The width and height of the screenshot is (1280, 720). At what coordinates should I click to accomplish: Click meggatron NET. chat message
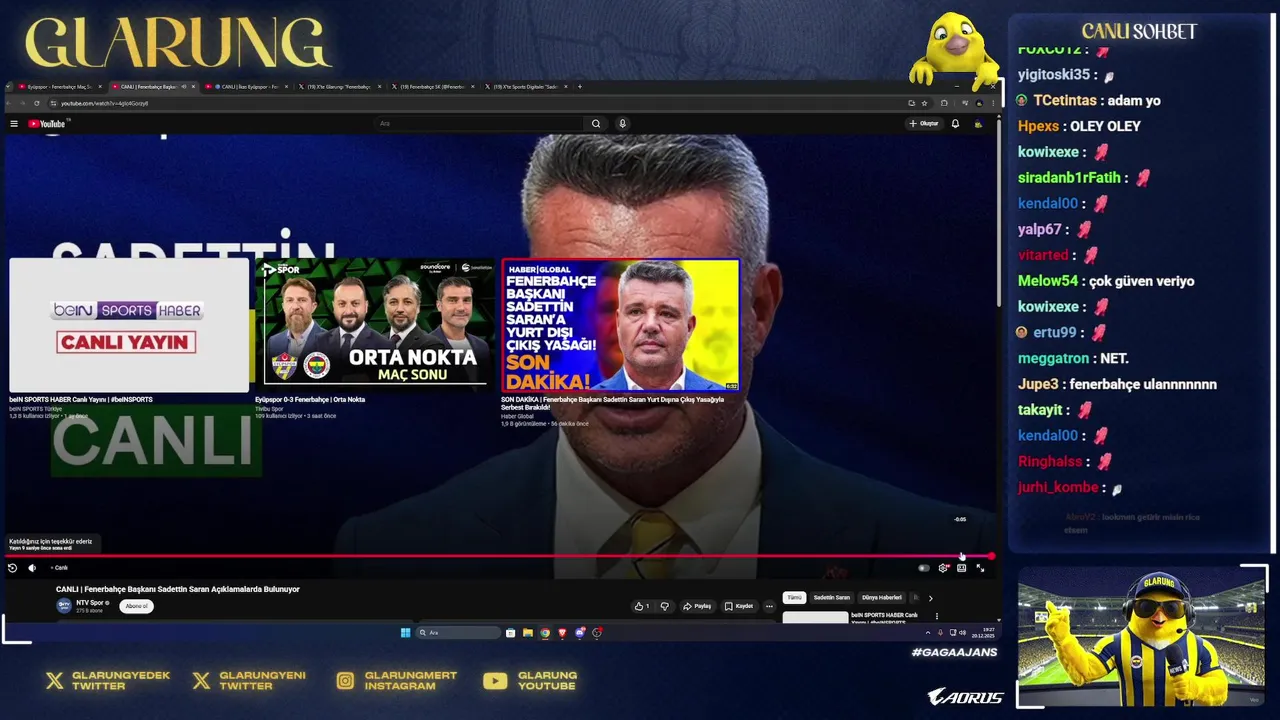(1073, 358)
